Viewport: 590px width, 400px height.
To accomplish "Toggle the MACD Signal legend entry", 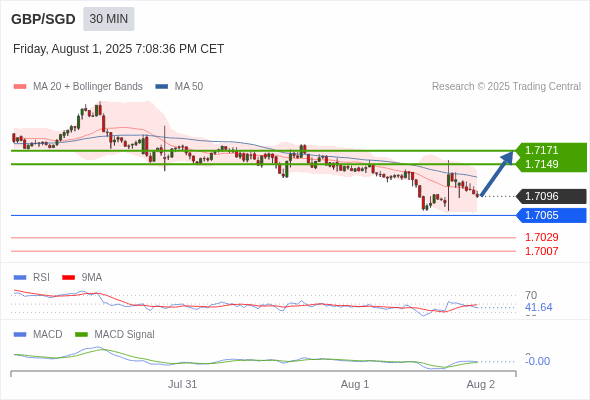I will click(x=115, y=335).
